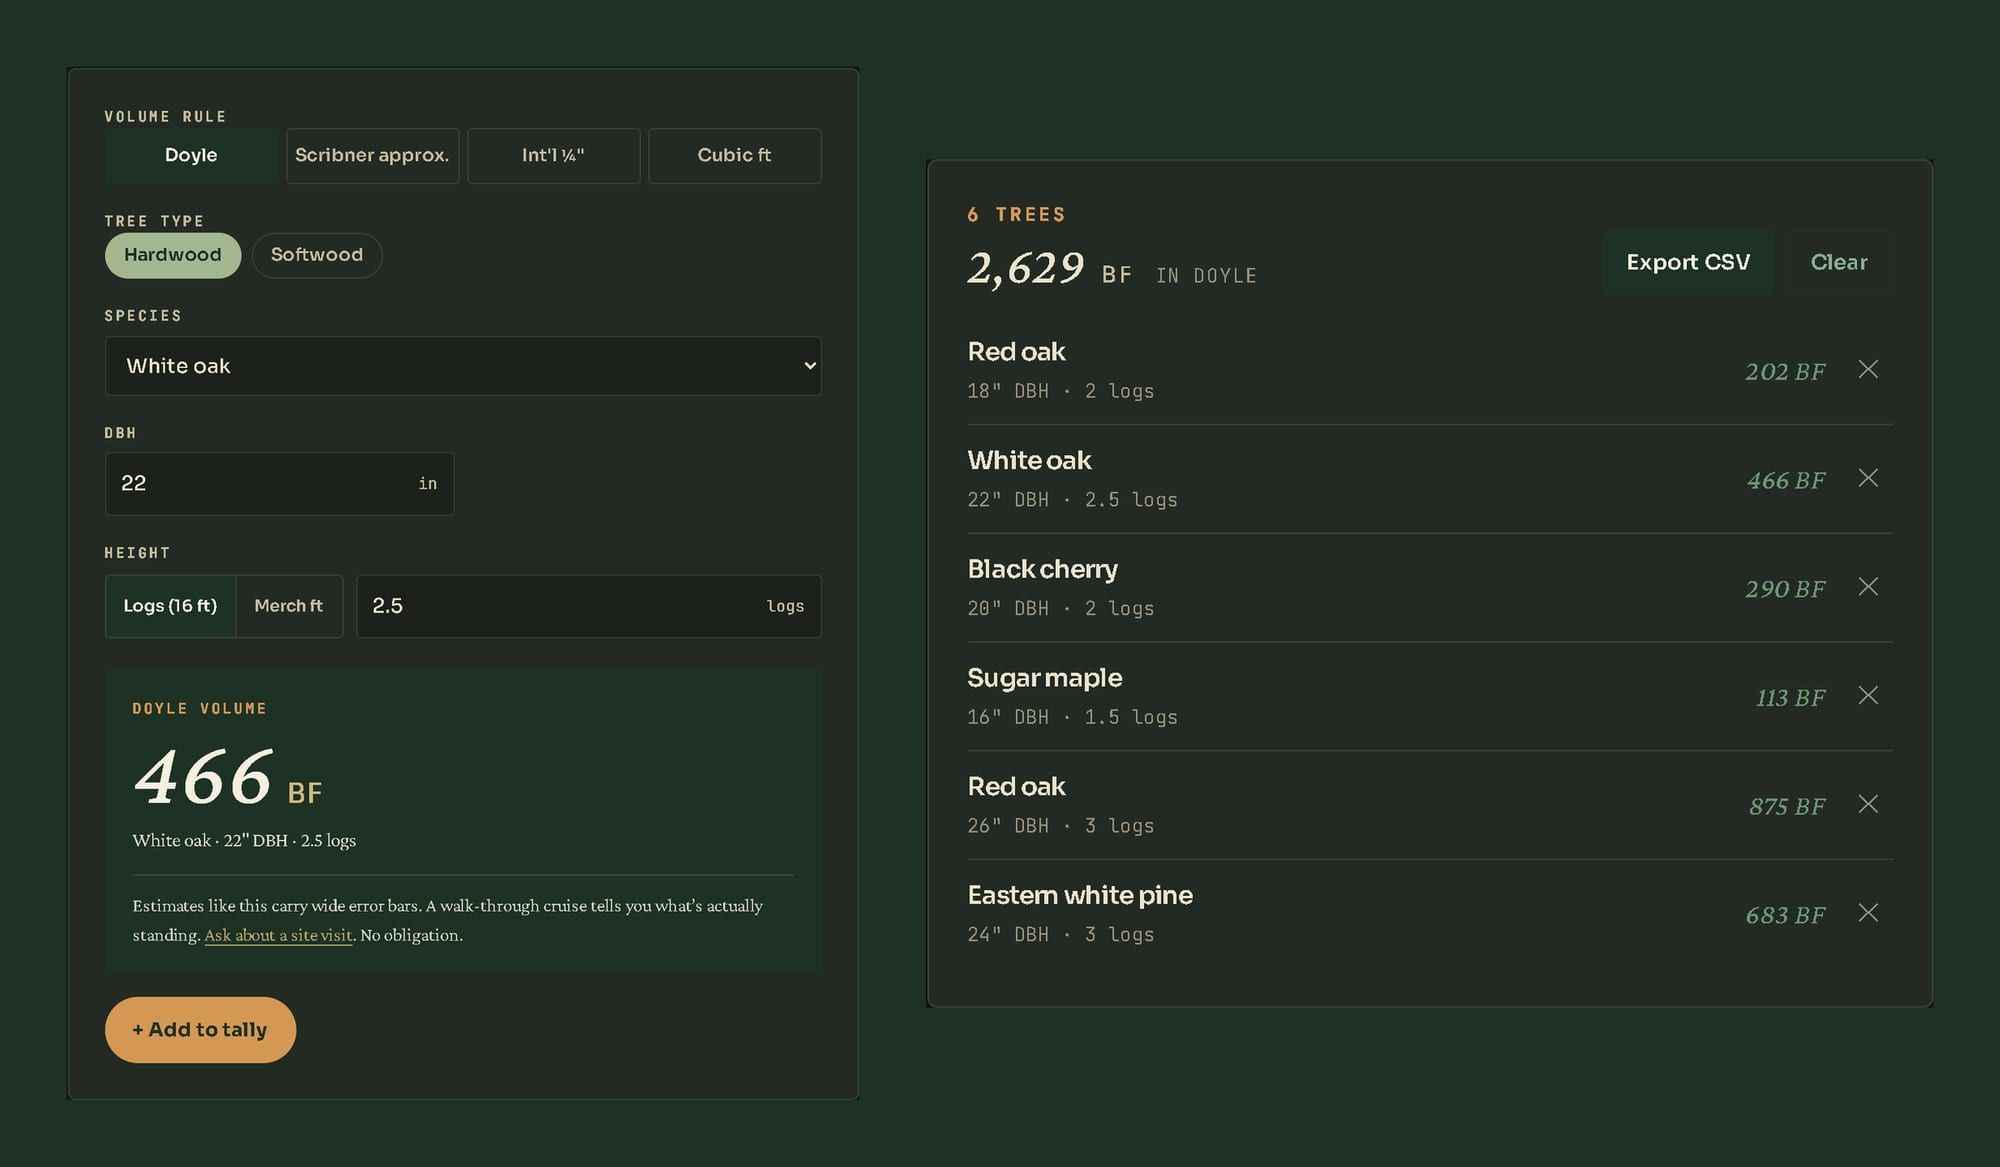The height and width of the screenshot is (1167, 2000).
Task: Switch height mode to Logs (16 ft)
Action: coord(170,606)
